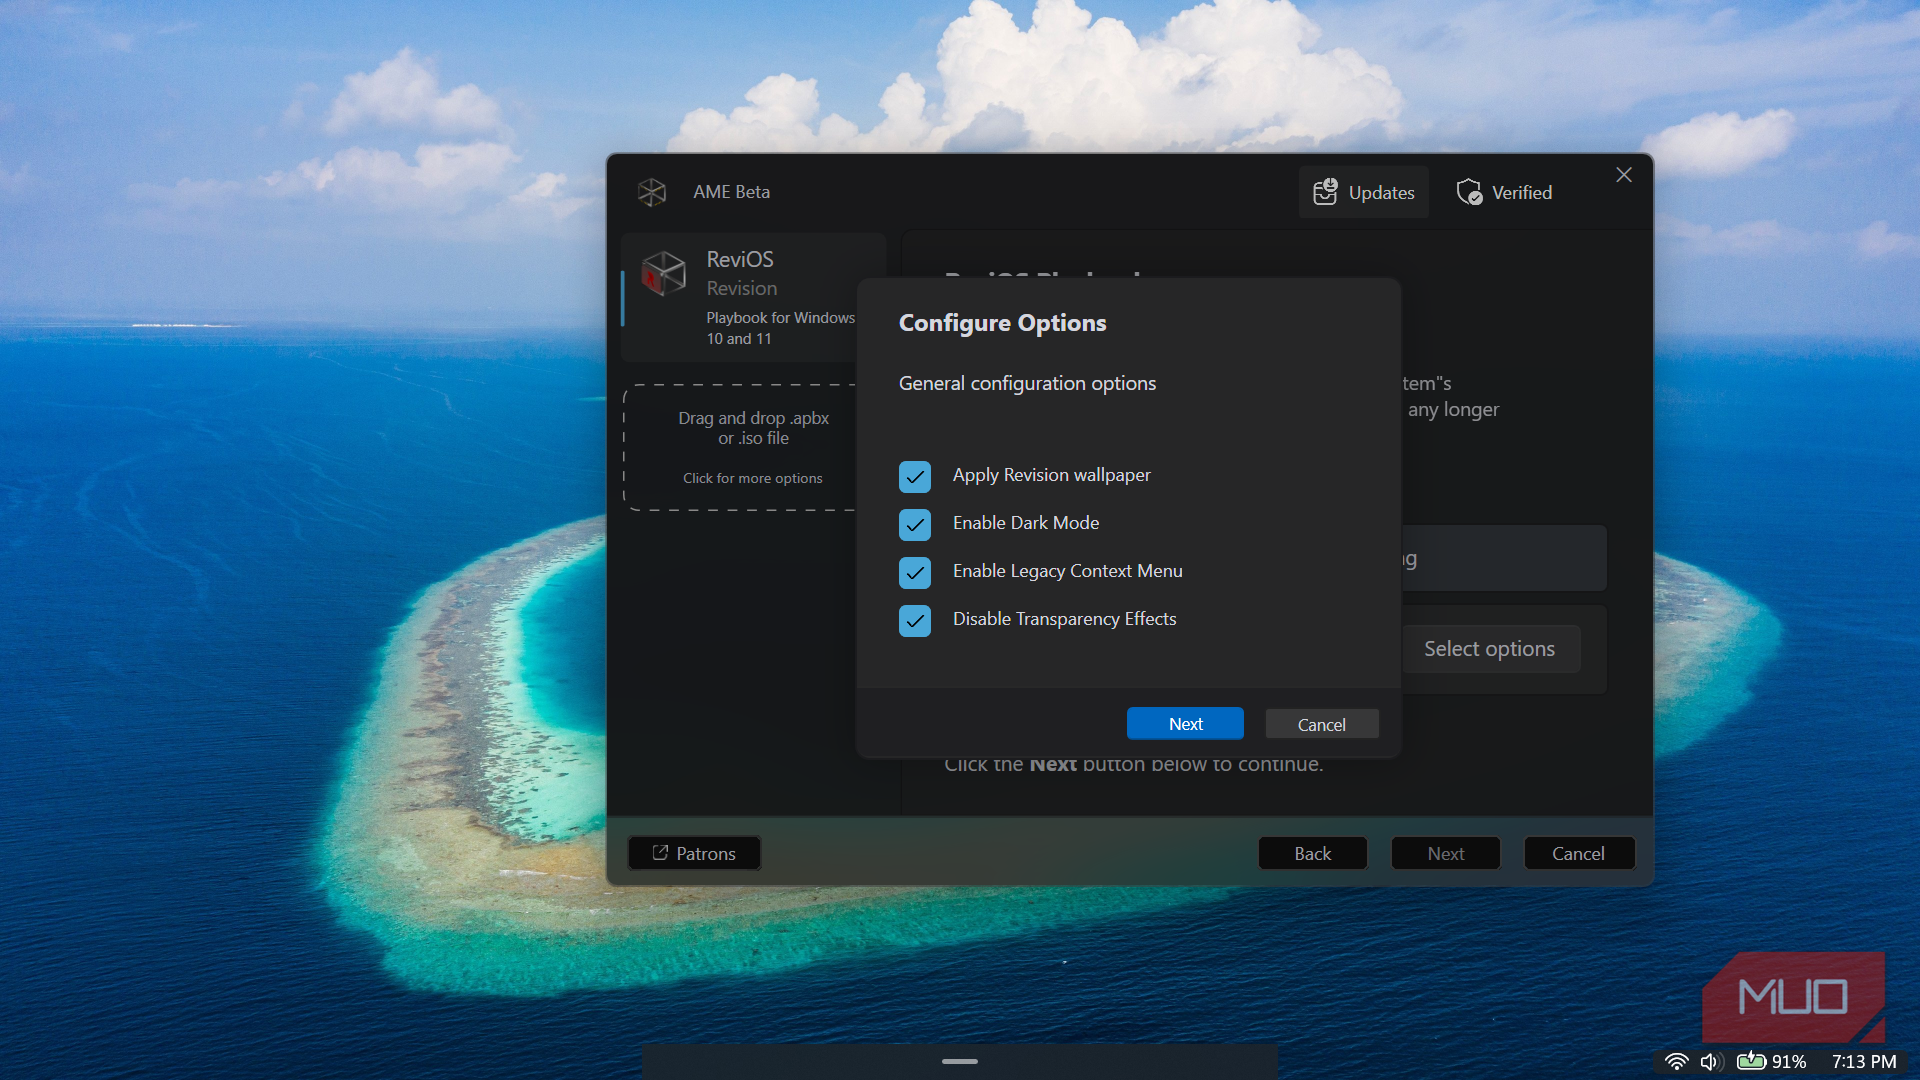Select the ReviOS playbook cube icon

coord(663,273)
